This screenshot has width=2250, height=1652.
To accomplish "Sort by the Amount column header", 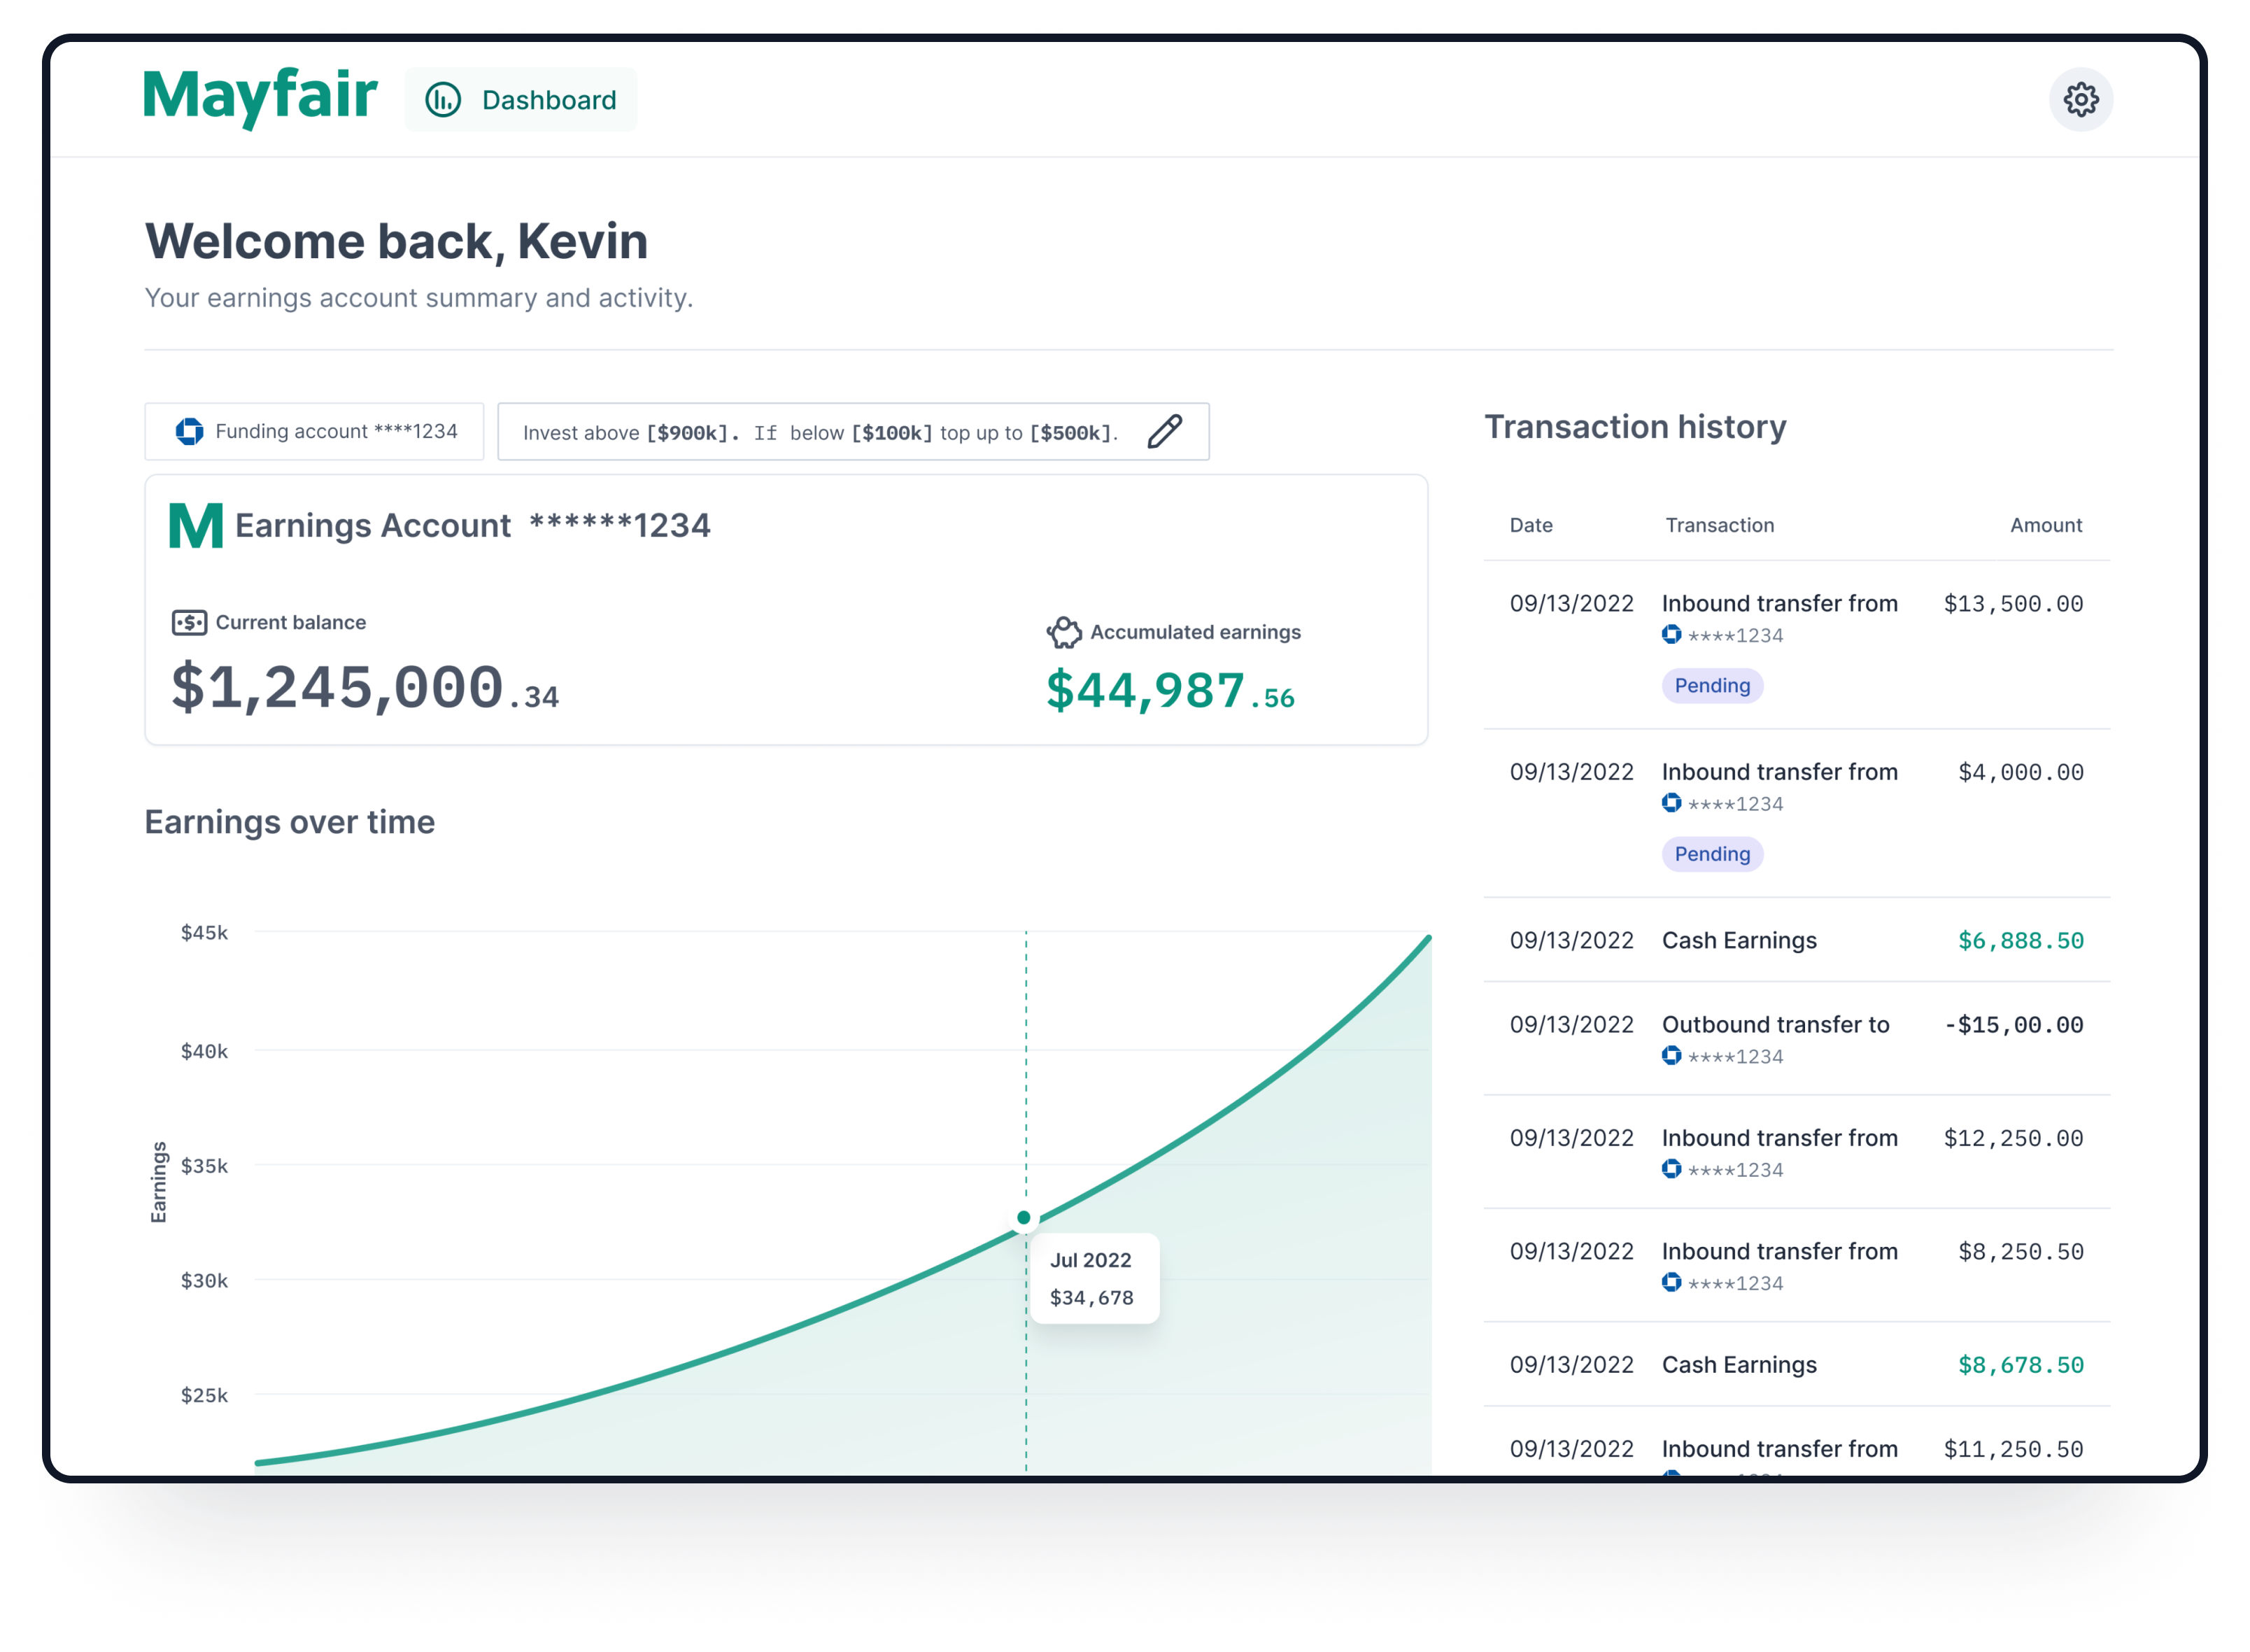I will pos(2045,525).
